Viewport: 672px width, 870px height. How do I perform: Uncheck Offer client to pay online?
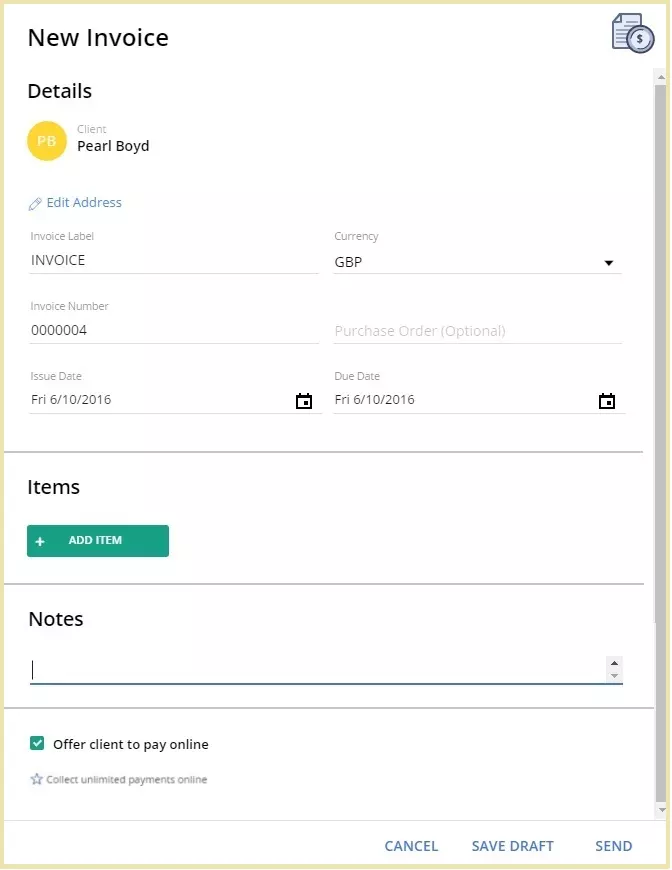[37, 743]
